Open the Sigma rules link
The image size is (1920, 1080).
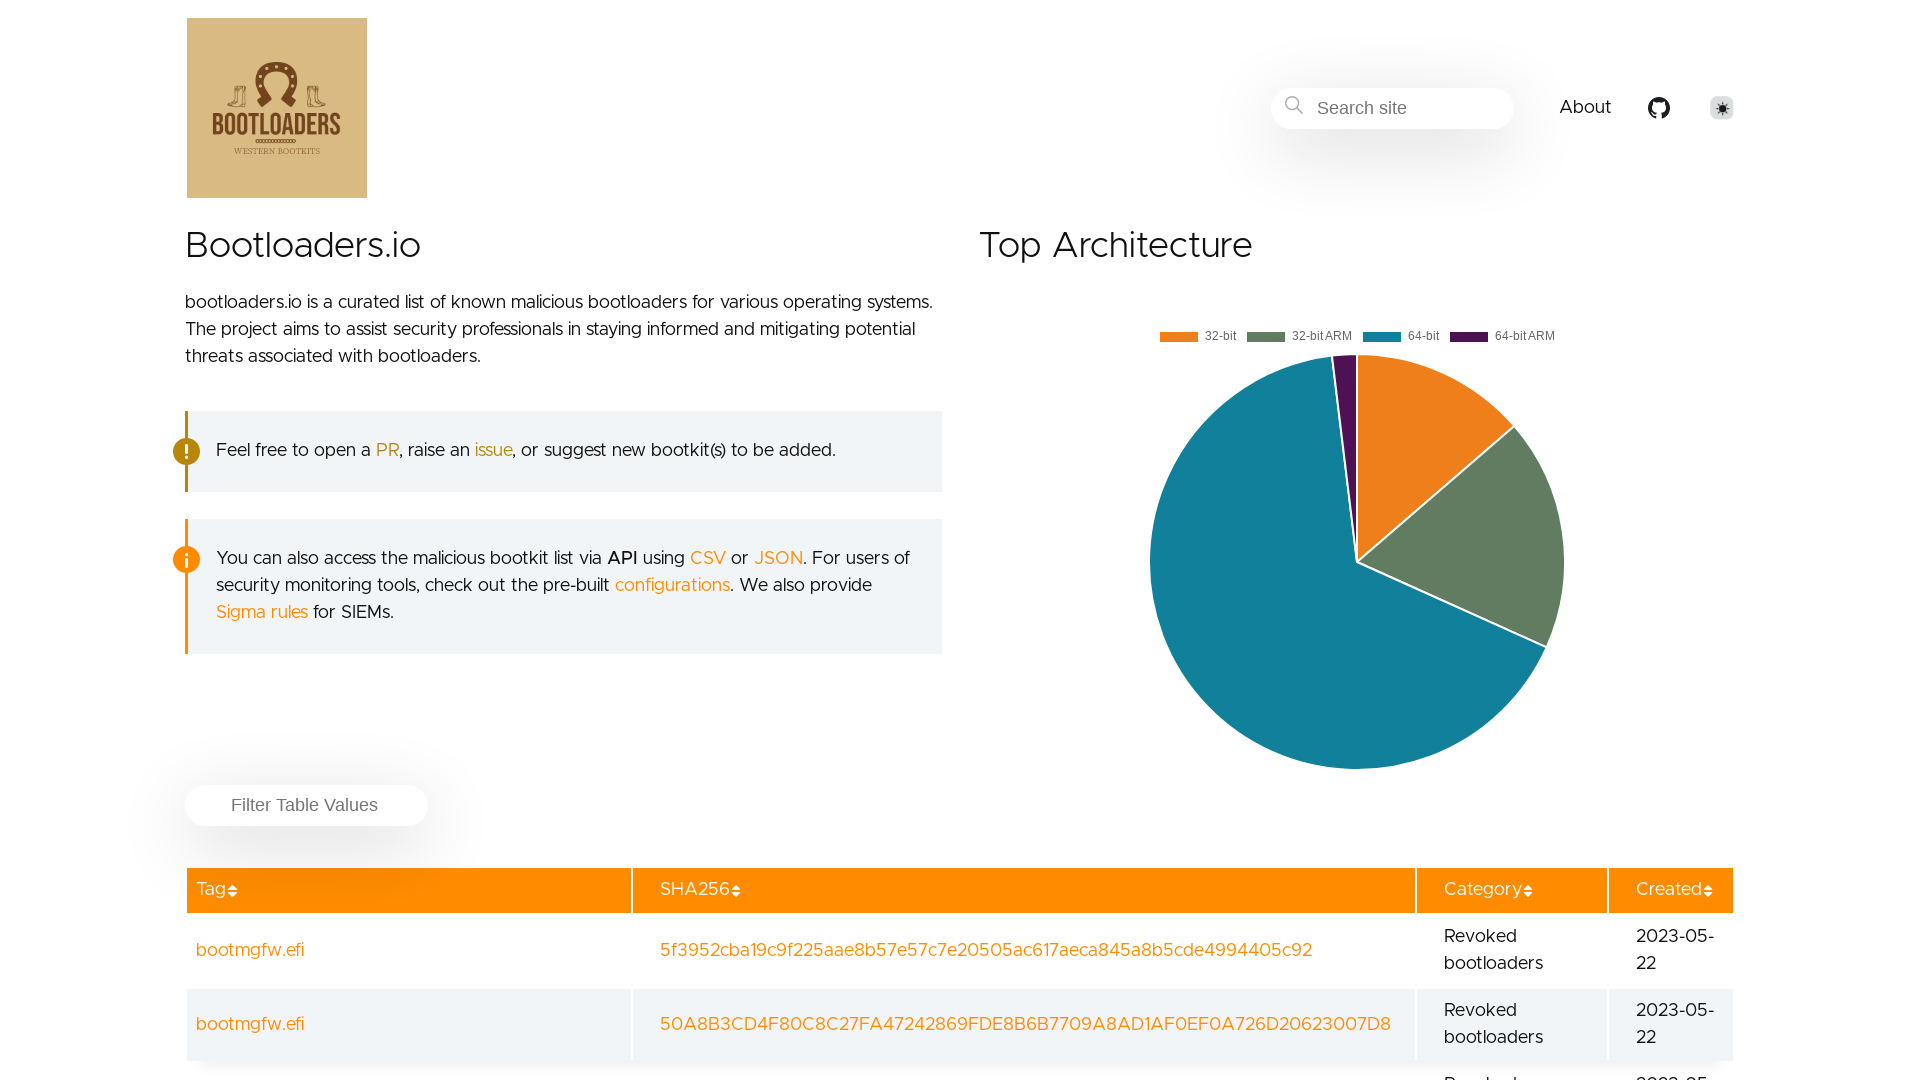tap(262, 612)
